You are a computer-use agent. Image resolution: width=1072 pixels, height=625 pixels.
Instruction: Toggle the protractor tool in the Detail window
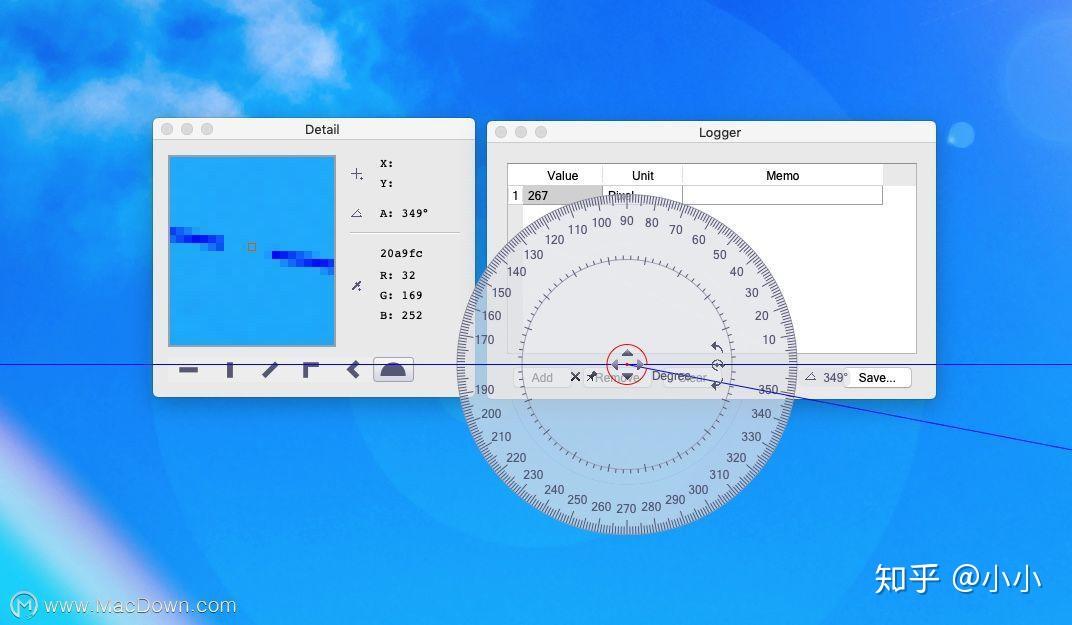[x=393, y=368]
